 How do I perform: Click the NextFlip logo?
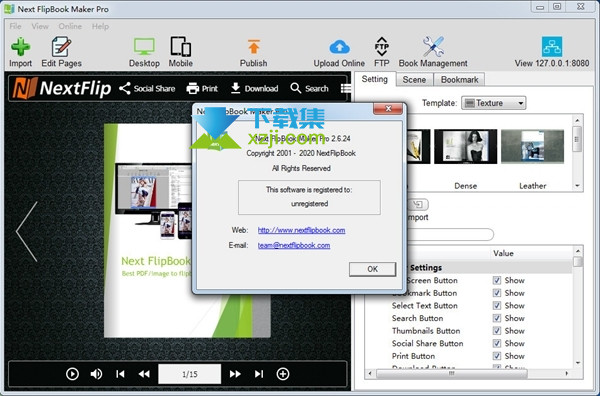pyautogui.click(x=62, y=88)
